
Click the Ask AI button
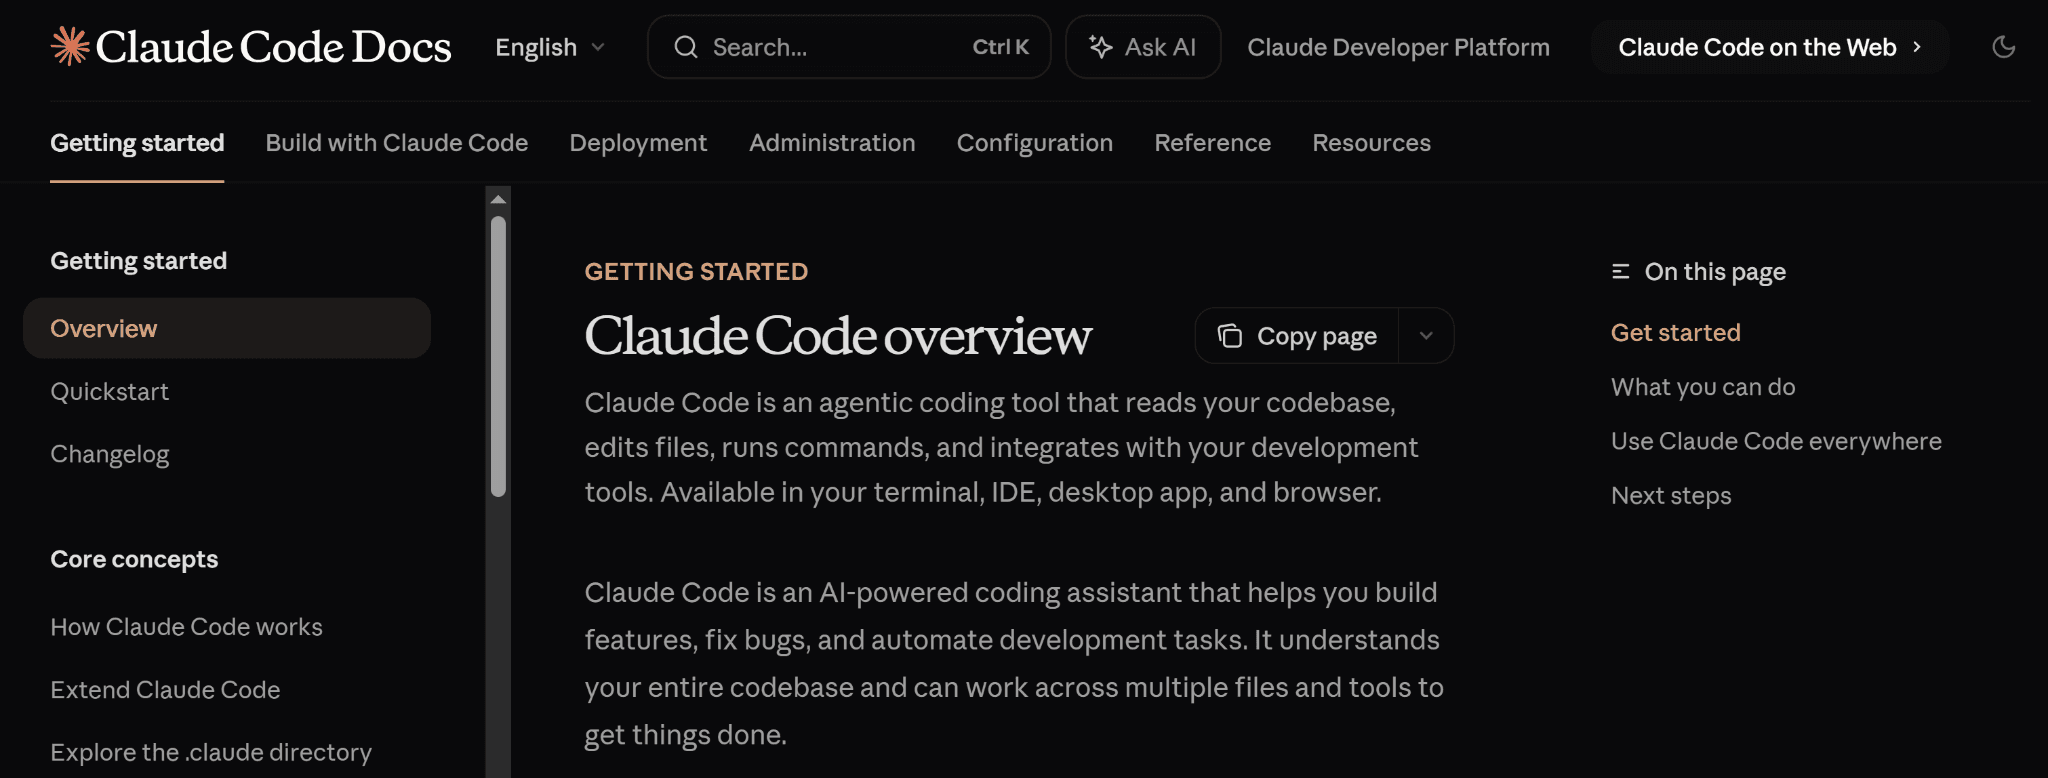[1143, 47]
